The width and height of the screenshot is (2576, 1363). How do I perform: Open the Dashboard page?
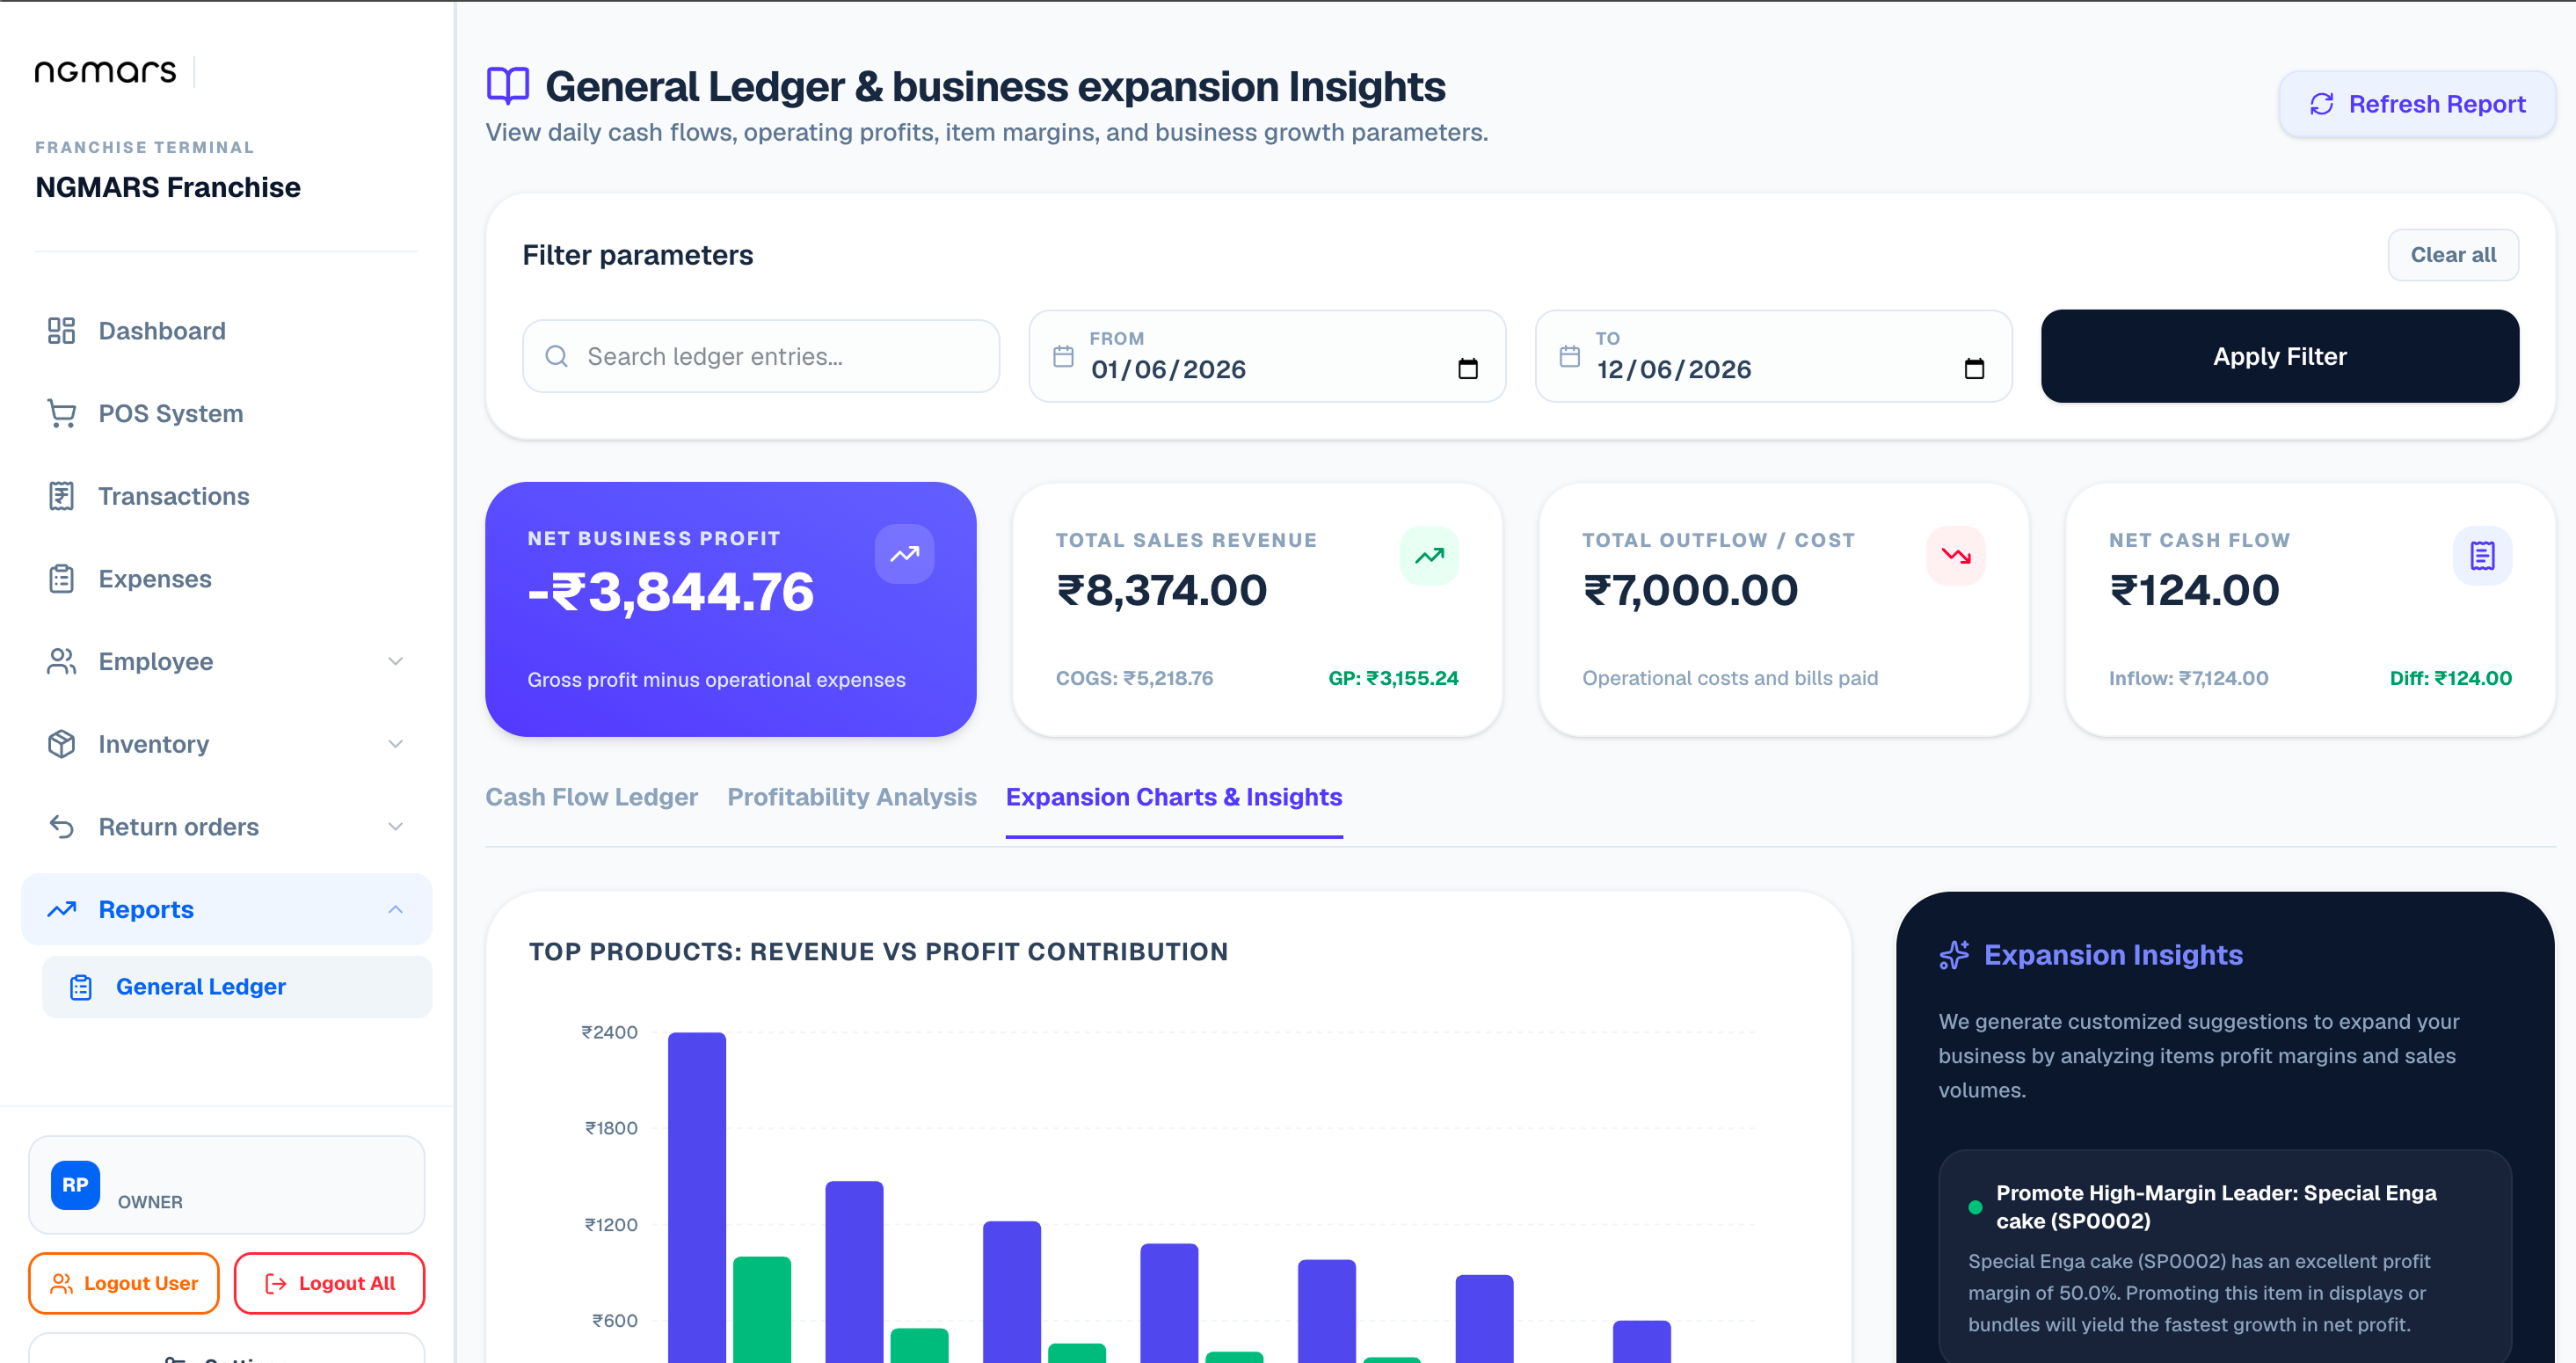(x=227, y=331)
